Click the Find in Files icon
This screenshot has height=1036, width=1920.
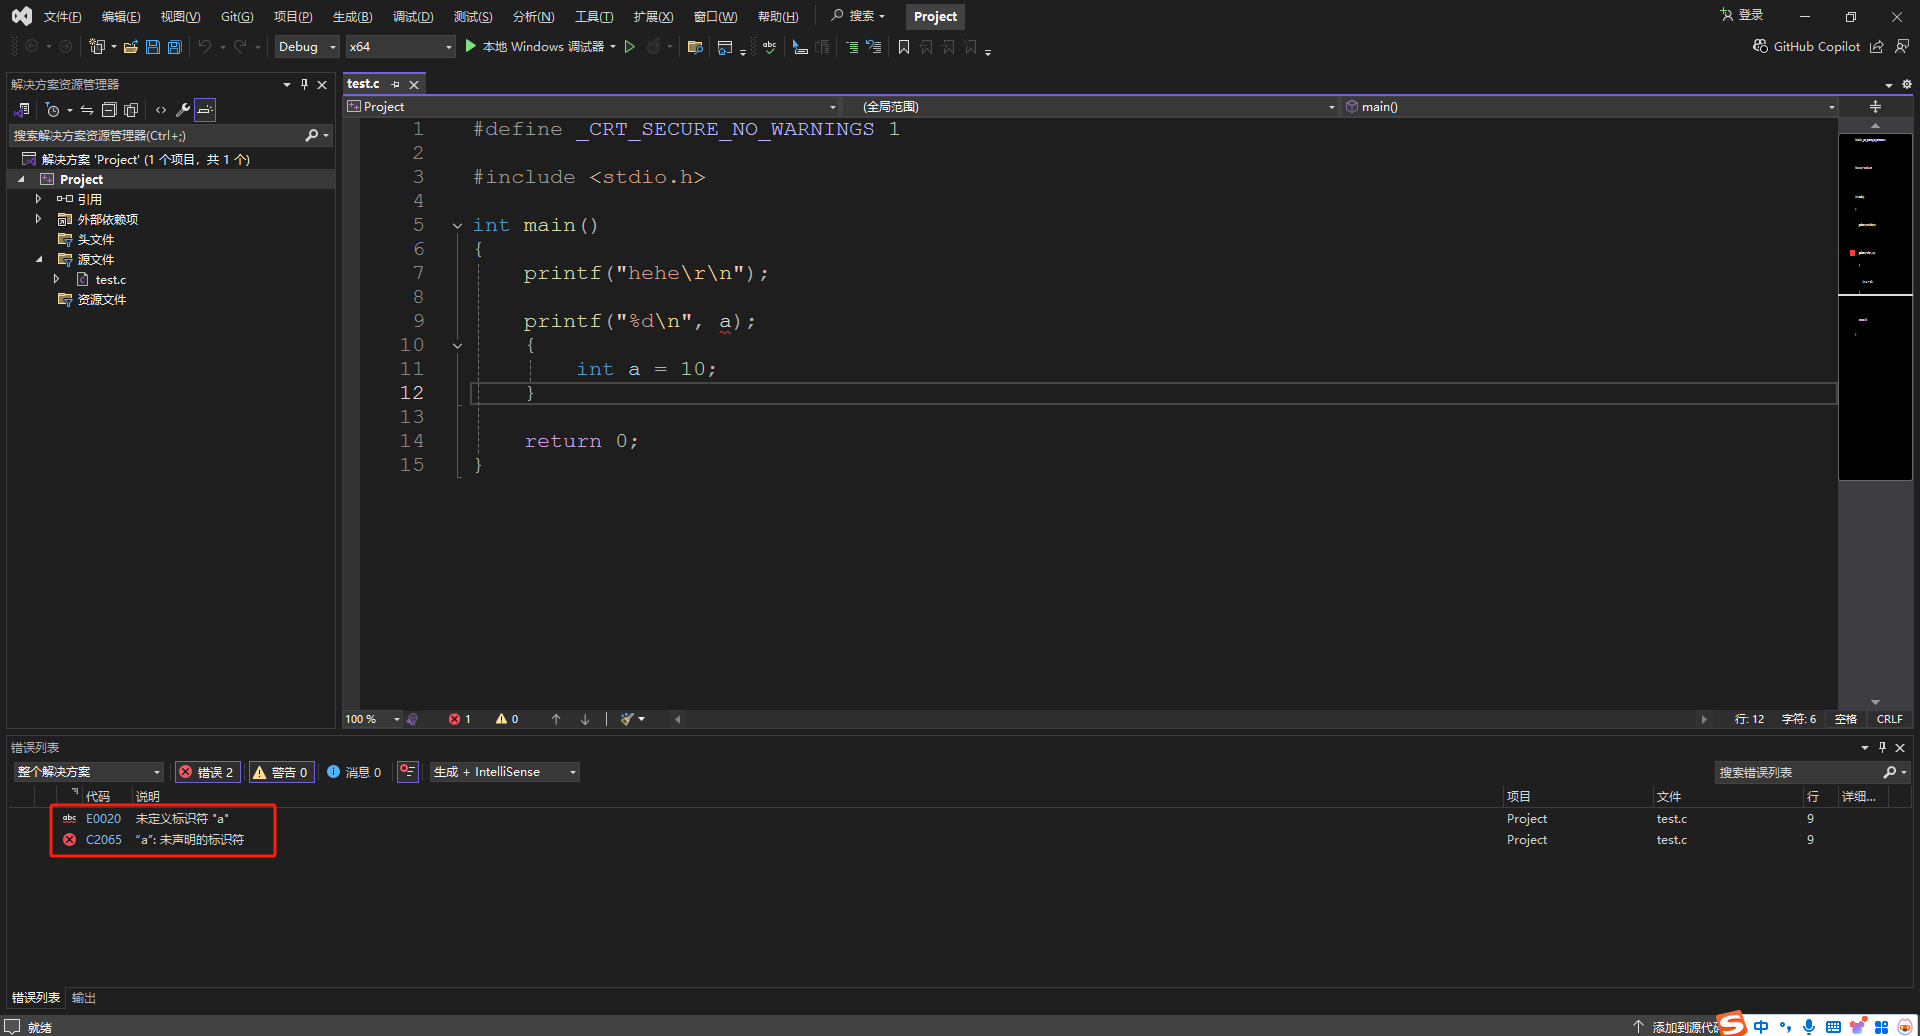695,47
